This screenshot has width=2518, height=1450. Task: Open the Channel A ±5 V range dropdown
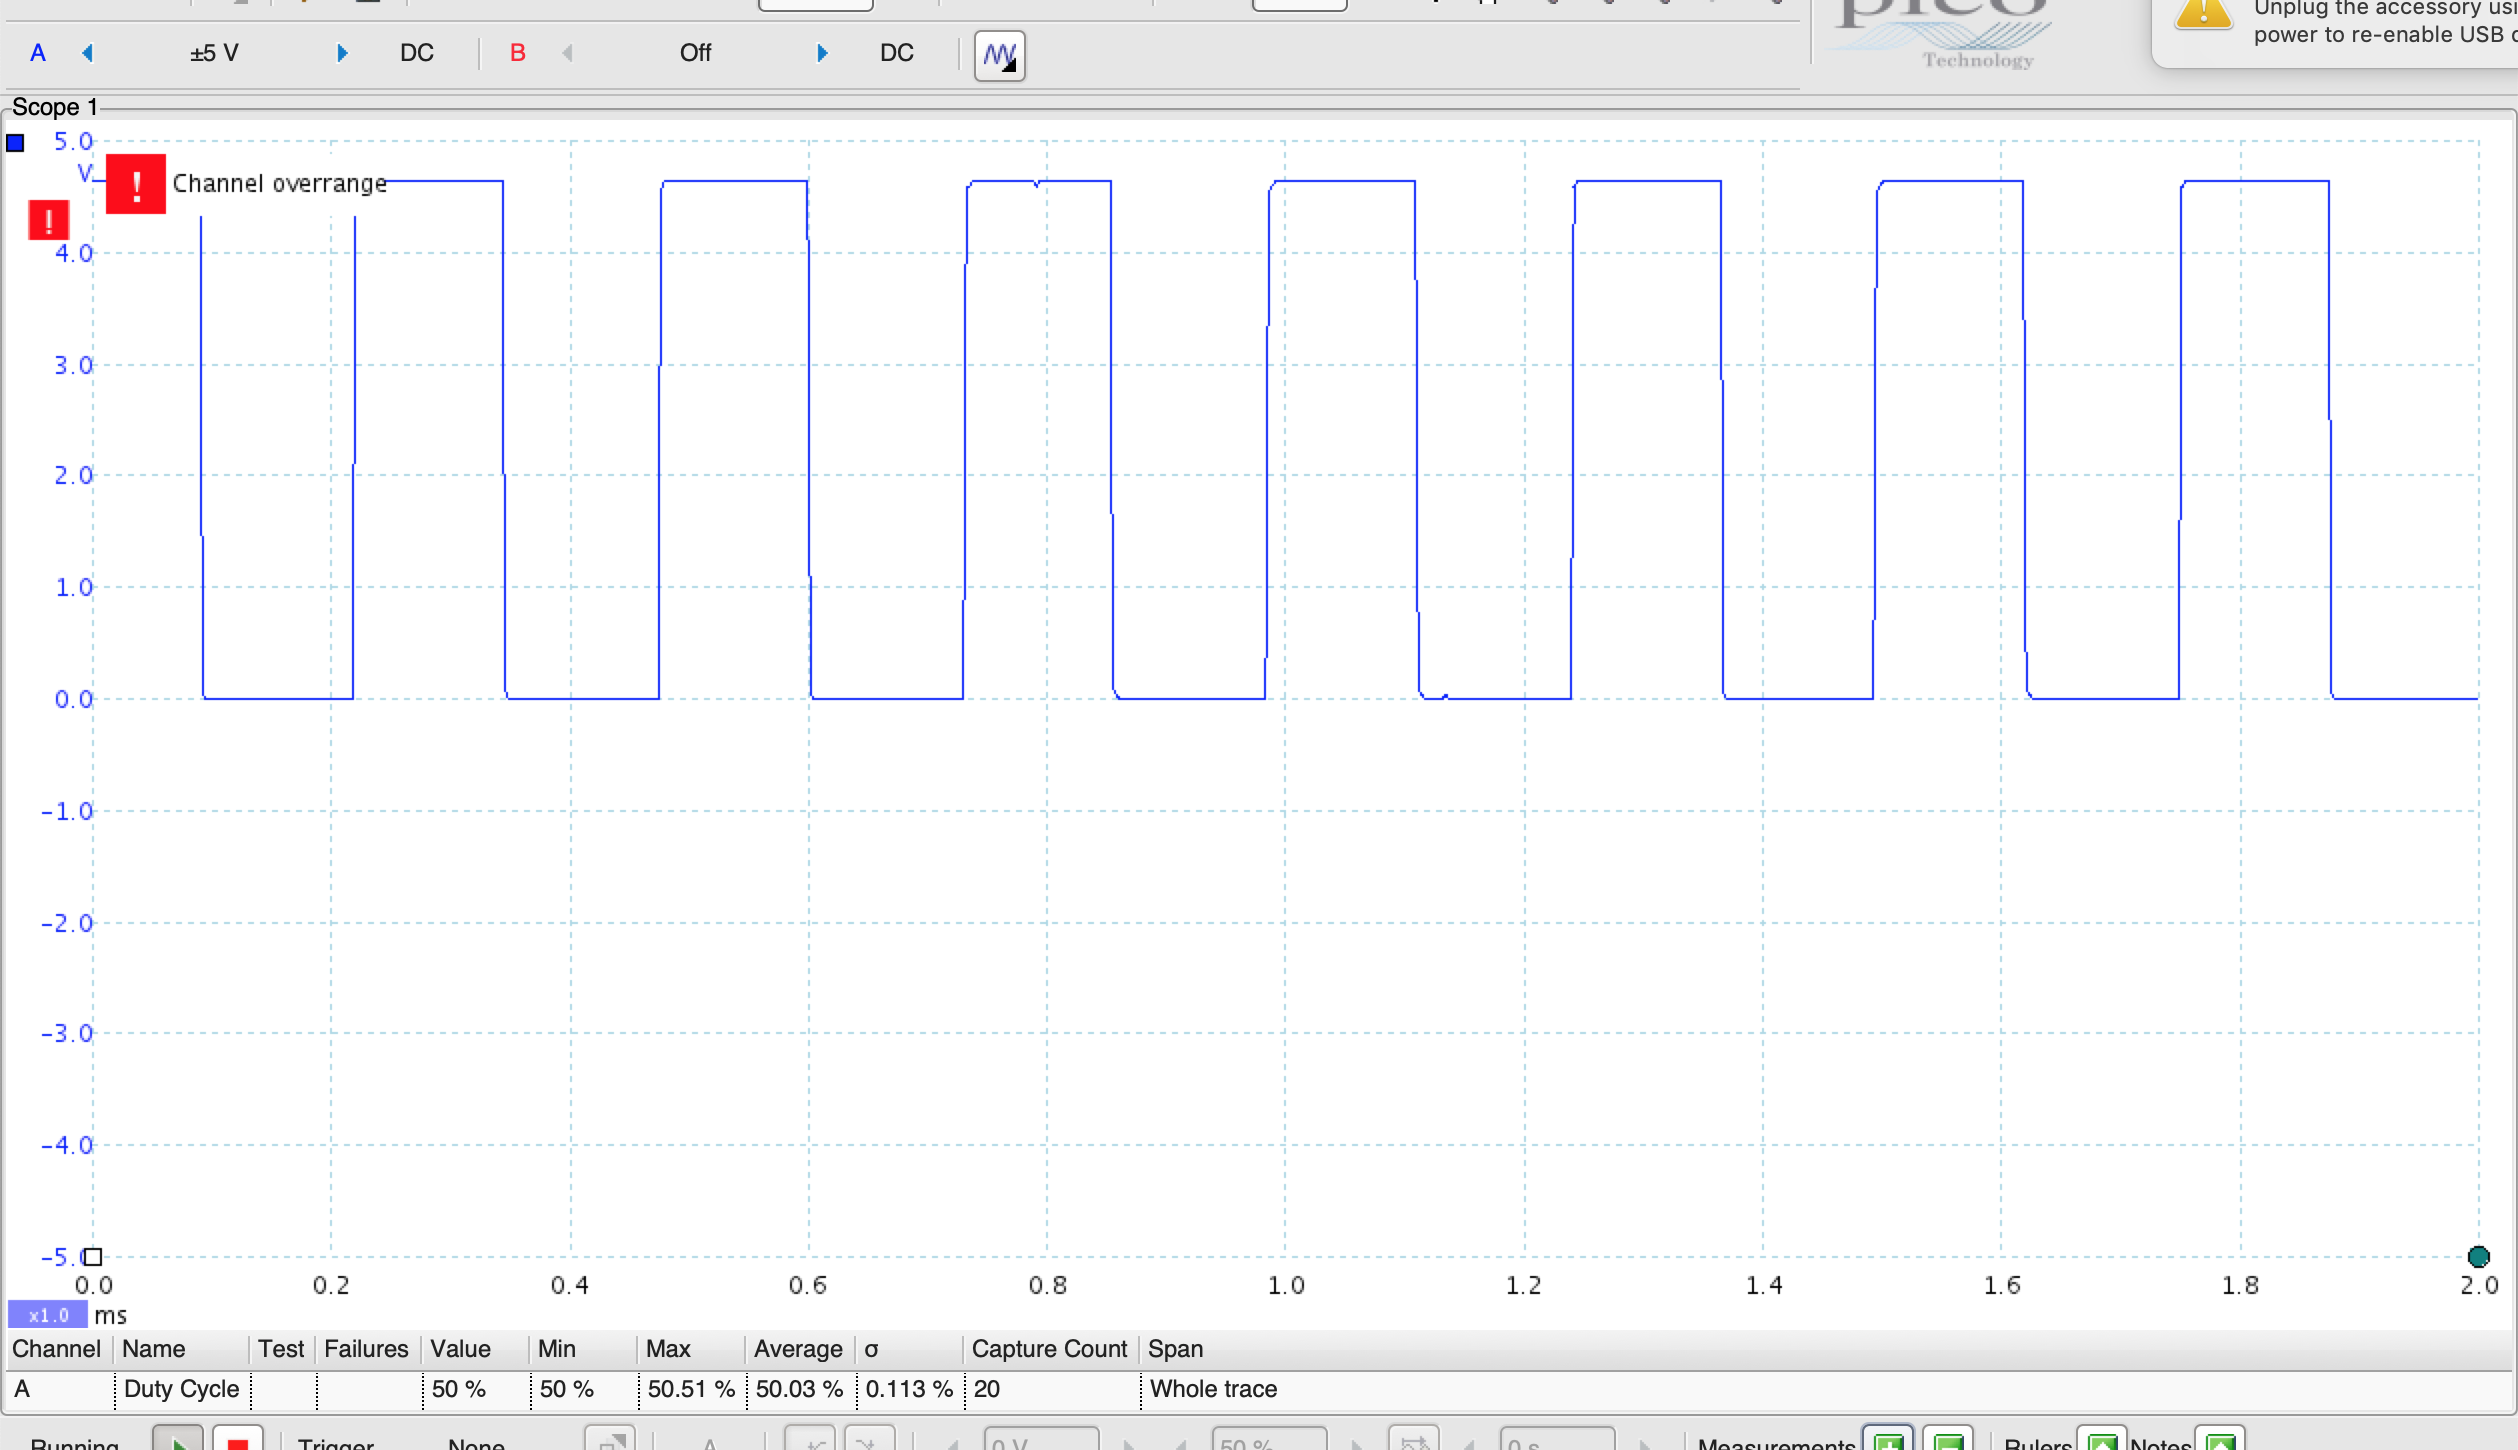[214, 53]
